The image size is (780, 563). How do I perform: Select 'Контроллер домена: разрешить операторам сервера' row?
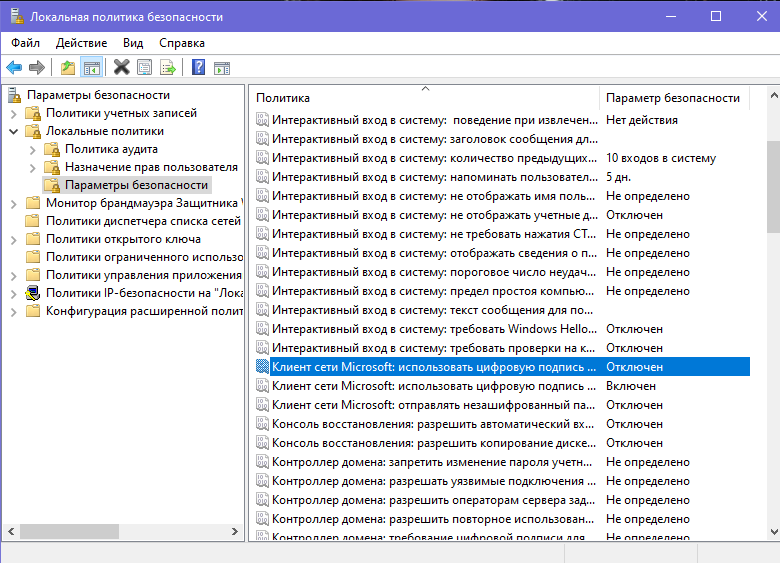[x=502, y=500]
